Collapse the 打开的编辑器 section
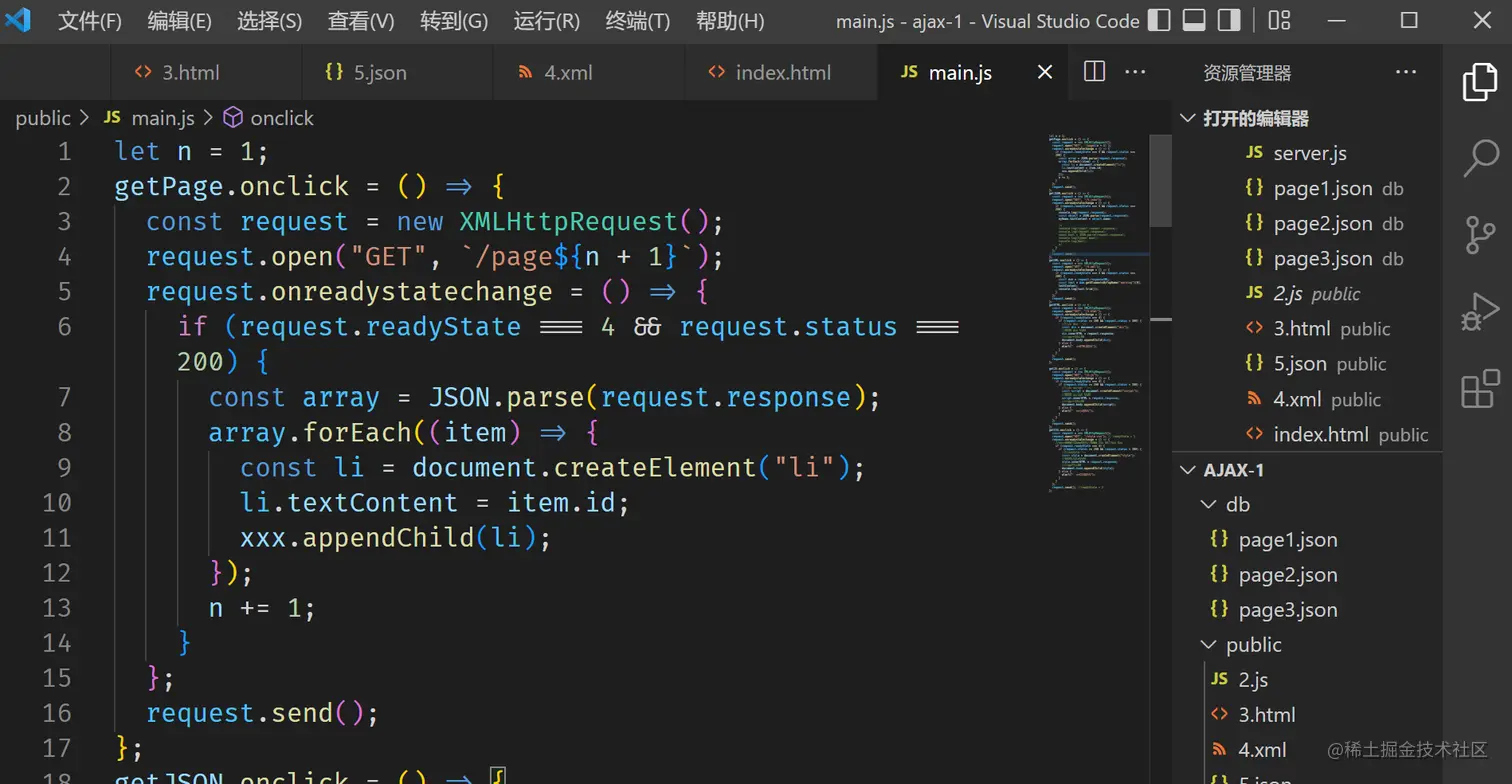This screenshot has width=1512, height=784. point(1188,118)
